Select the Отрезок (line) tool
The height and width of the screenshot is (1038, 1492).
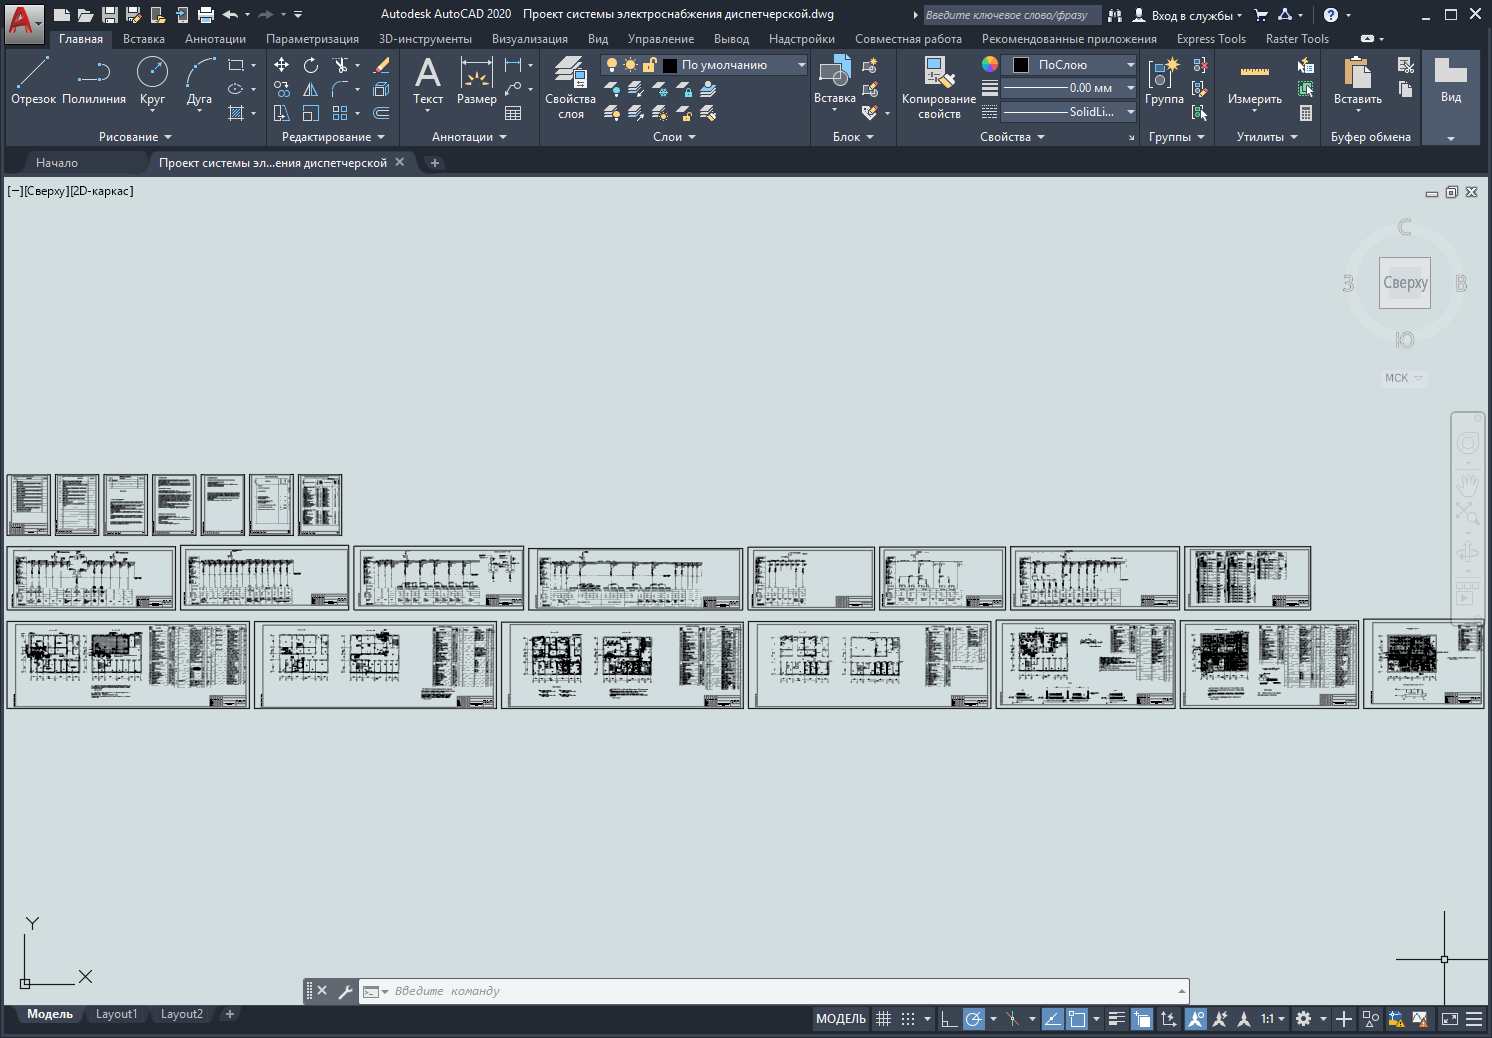(x=33, y=80)
